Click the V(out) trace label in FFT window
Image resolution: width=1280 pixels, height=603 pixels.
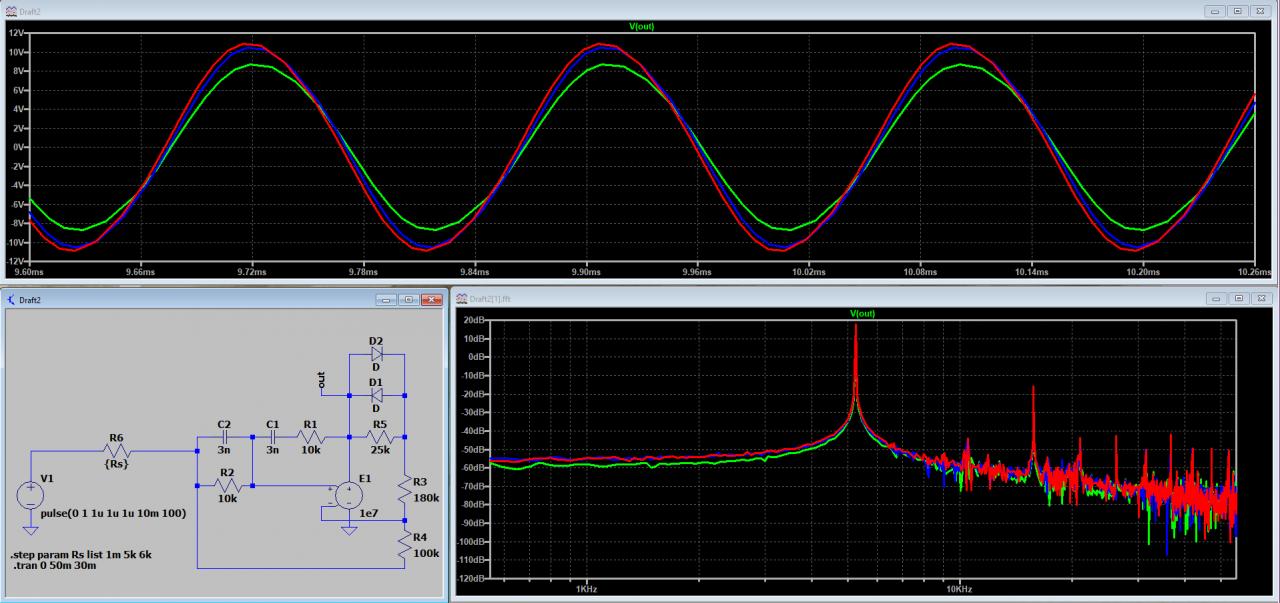[x=862, y=313]
